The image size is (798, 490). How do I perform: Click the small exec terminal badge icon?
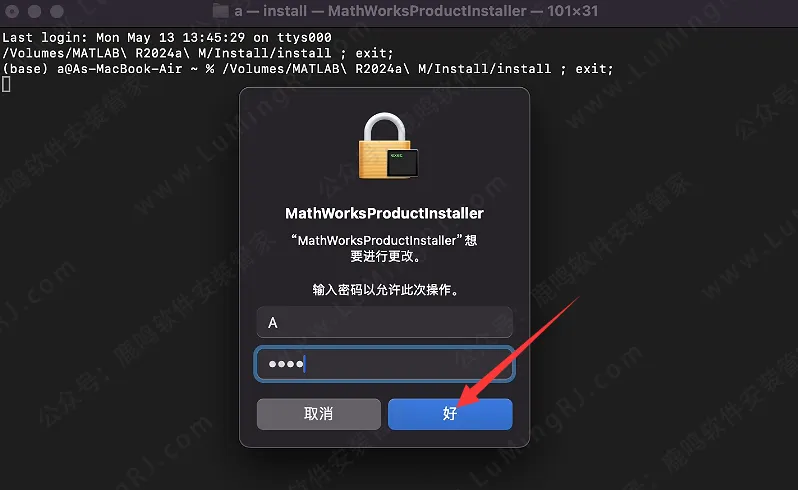click(403, 163)
